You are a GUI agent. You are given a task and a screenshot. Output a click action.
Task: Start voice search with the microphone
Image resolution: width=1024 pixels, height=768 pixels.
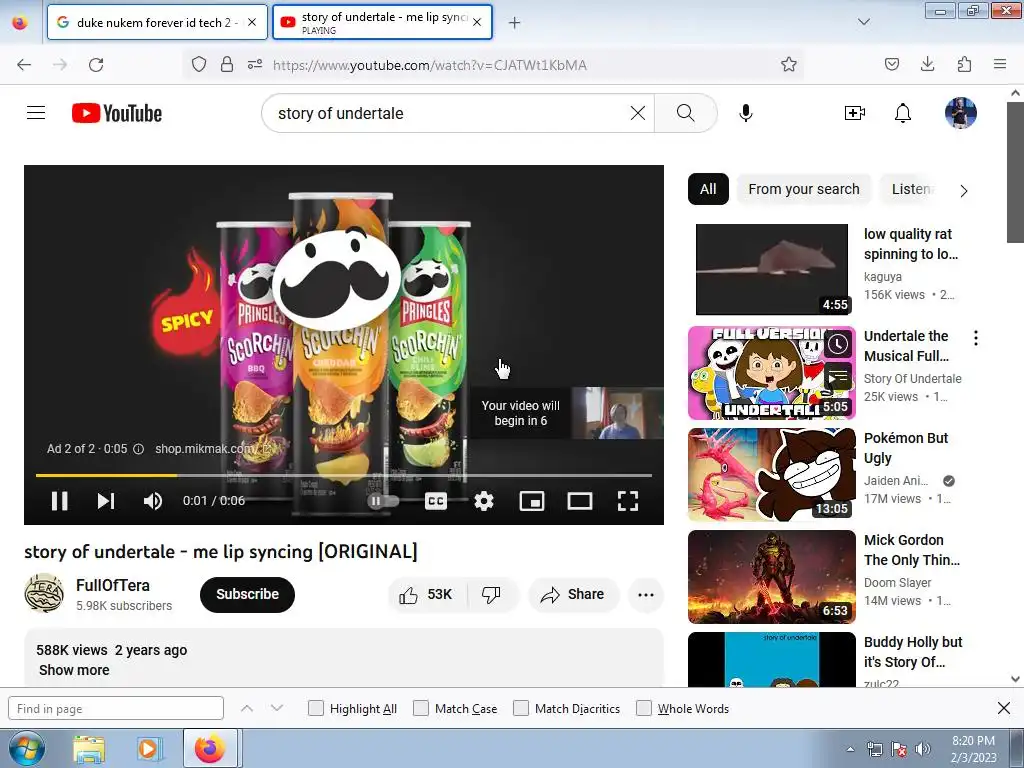[x=746, y=113]
